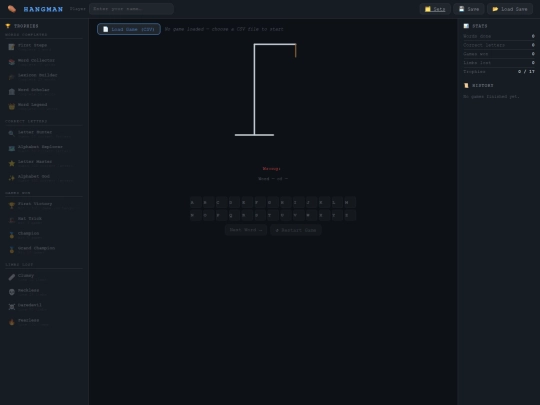This screenshot has height=405, width=540.
Task: Click the 'No games finished yet' text
Action: coord(491,96)
